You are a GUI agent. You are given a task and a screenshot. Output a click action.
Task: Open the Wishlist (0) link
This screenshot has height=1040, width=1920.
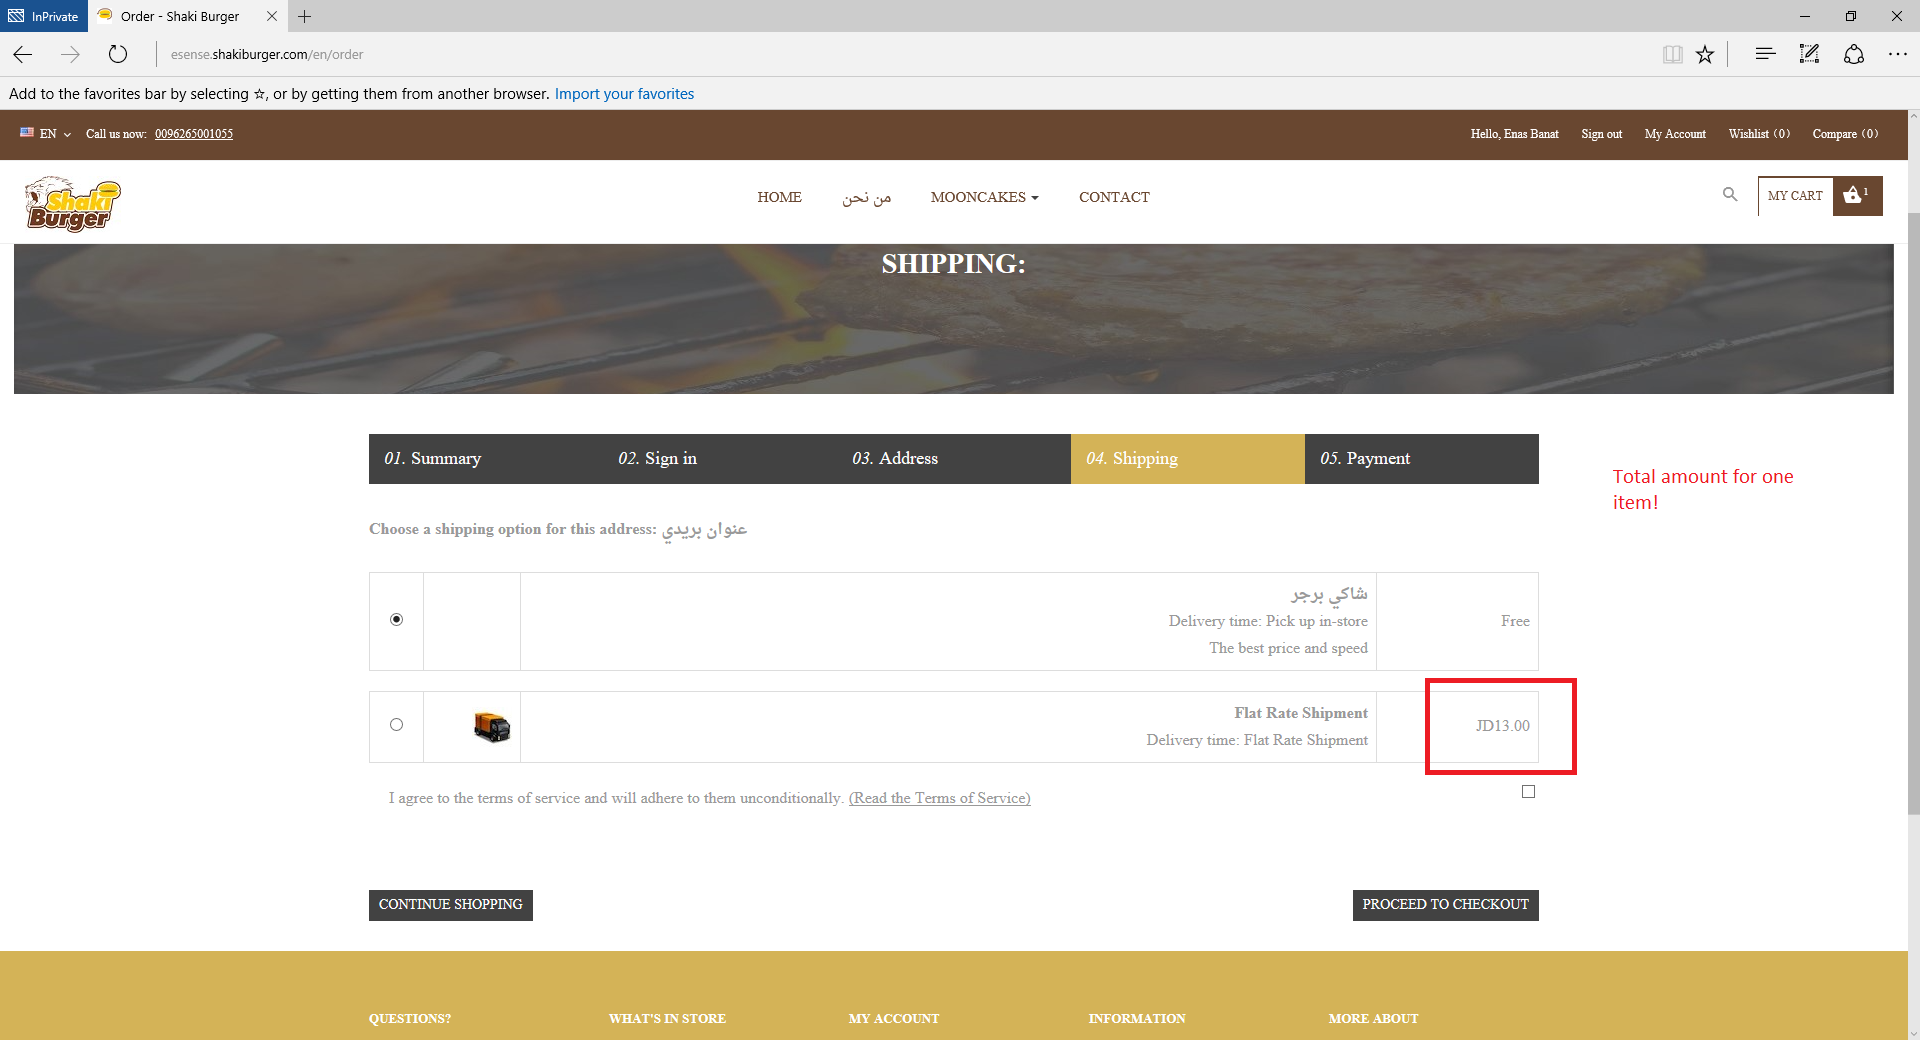tap(1759, 134)
